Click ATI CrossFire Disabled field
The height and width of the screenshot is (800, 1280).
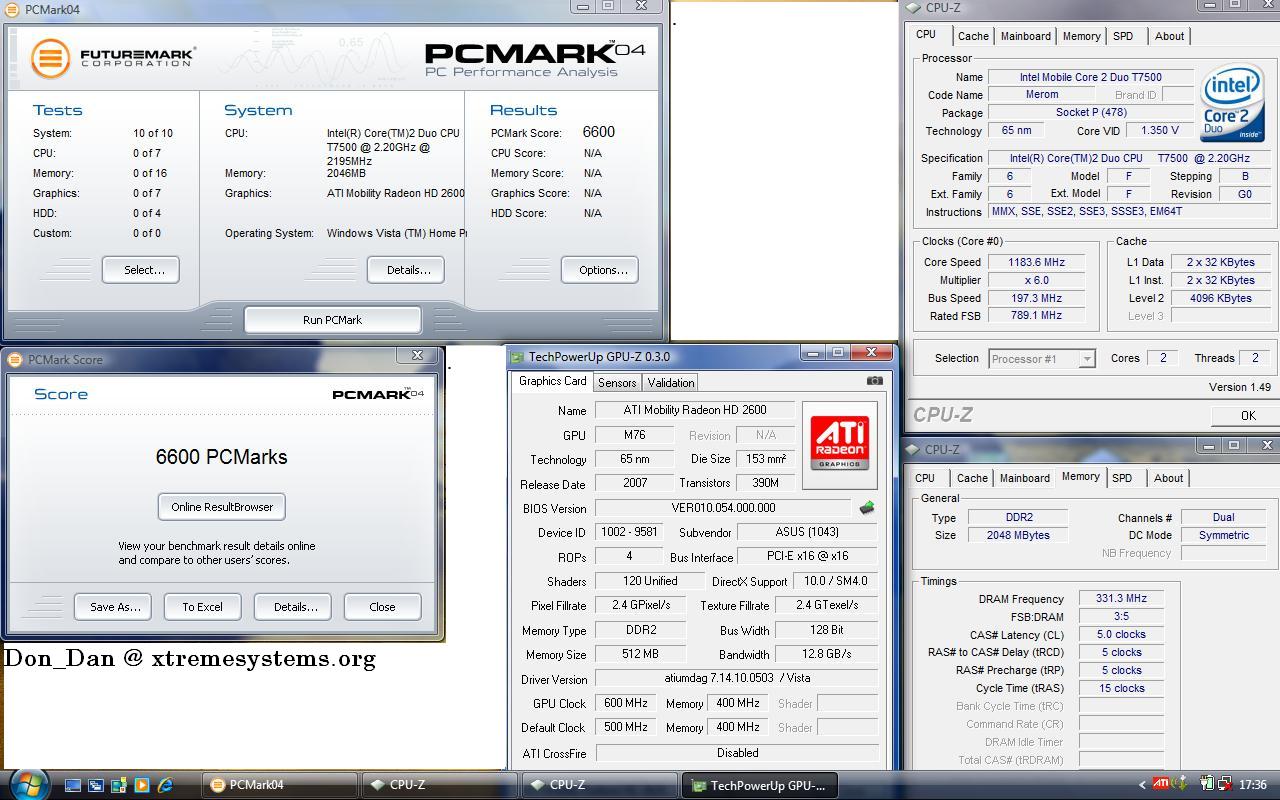click(x=737, y=753)
